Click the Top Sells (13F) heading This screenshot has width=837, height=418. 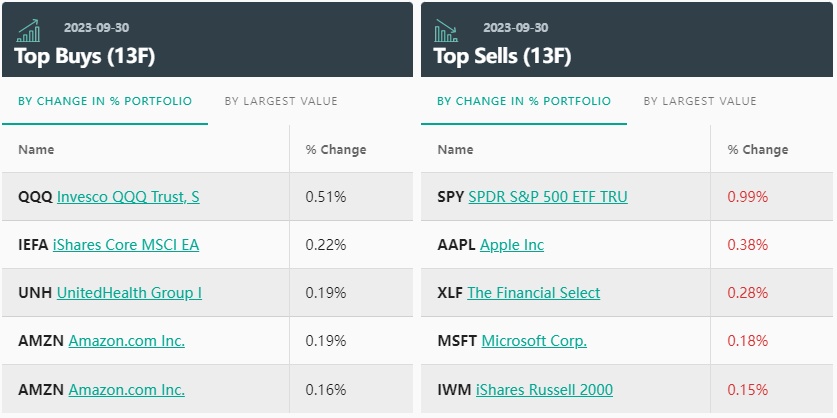tap(502, 56)
